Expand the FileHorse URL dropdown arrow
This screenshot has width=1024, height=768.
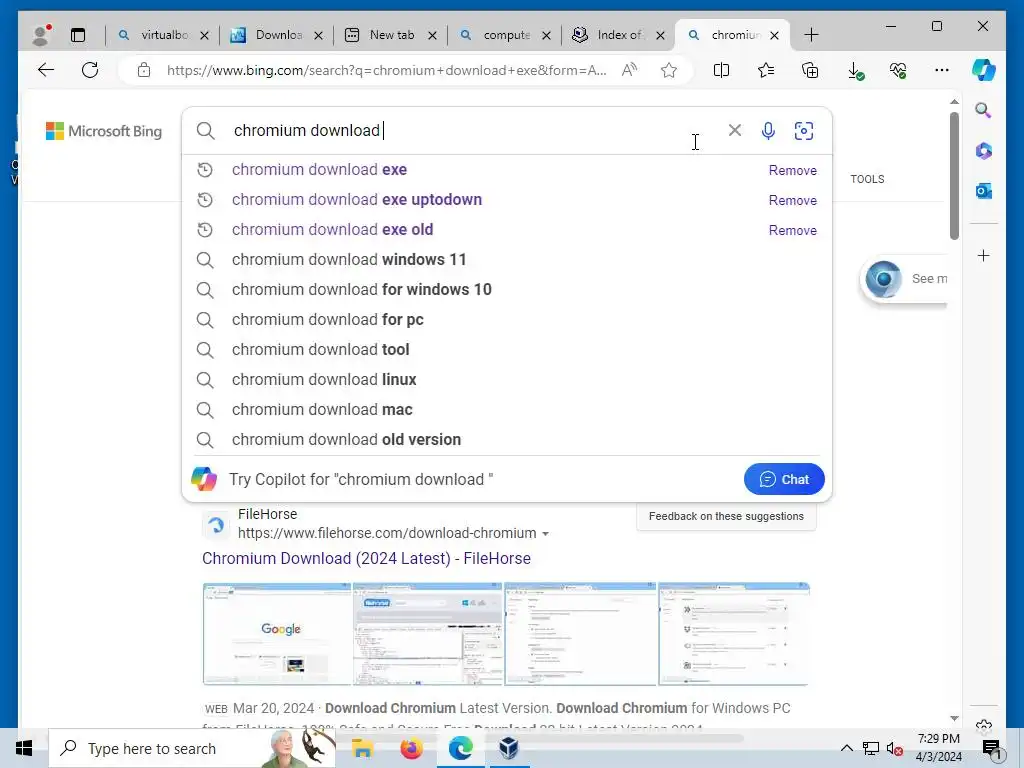545,534
